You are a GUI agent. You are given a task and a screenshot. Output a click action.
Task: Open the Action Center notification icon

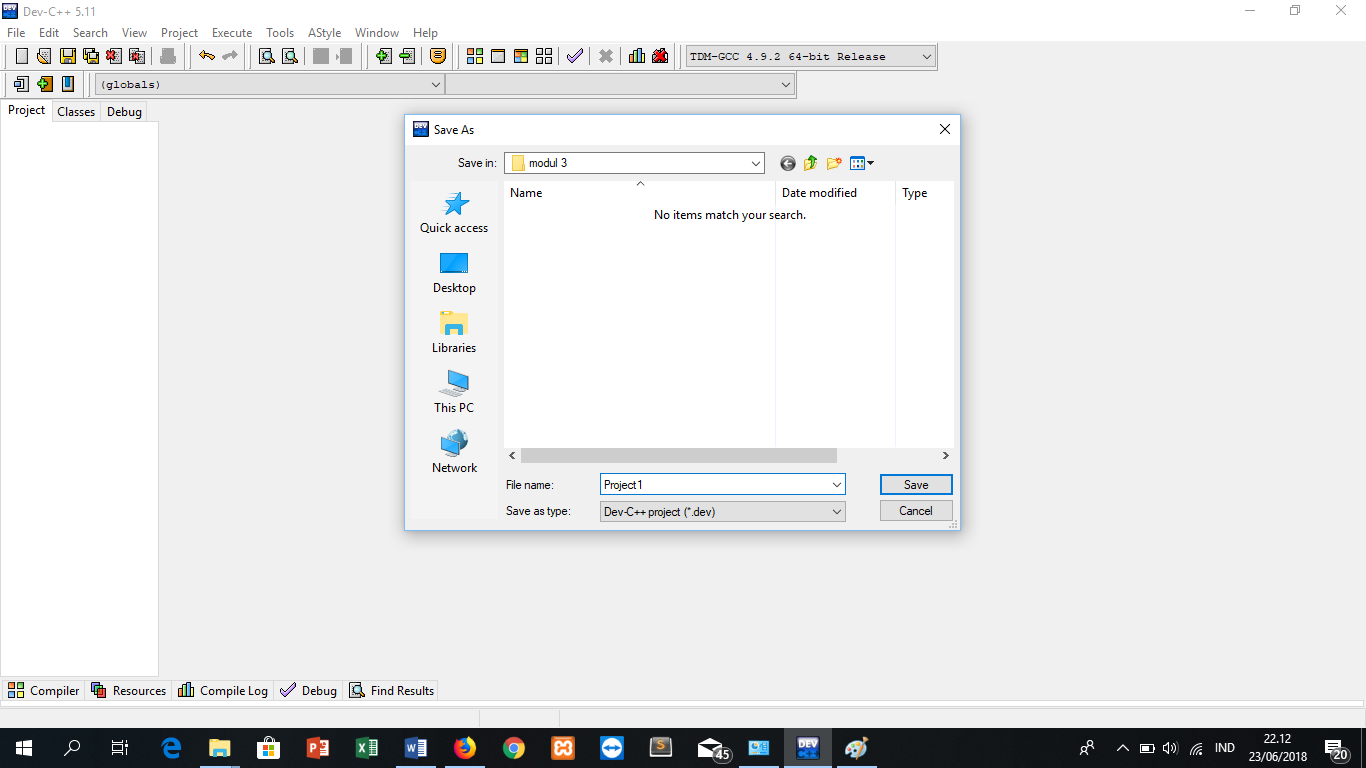(1336, 748)
